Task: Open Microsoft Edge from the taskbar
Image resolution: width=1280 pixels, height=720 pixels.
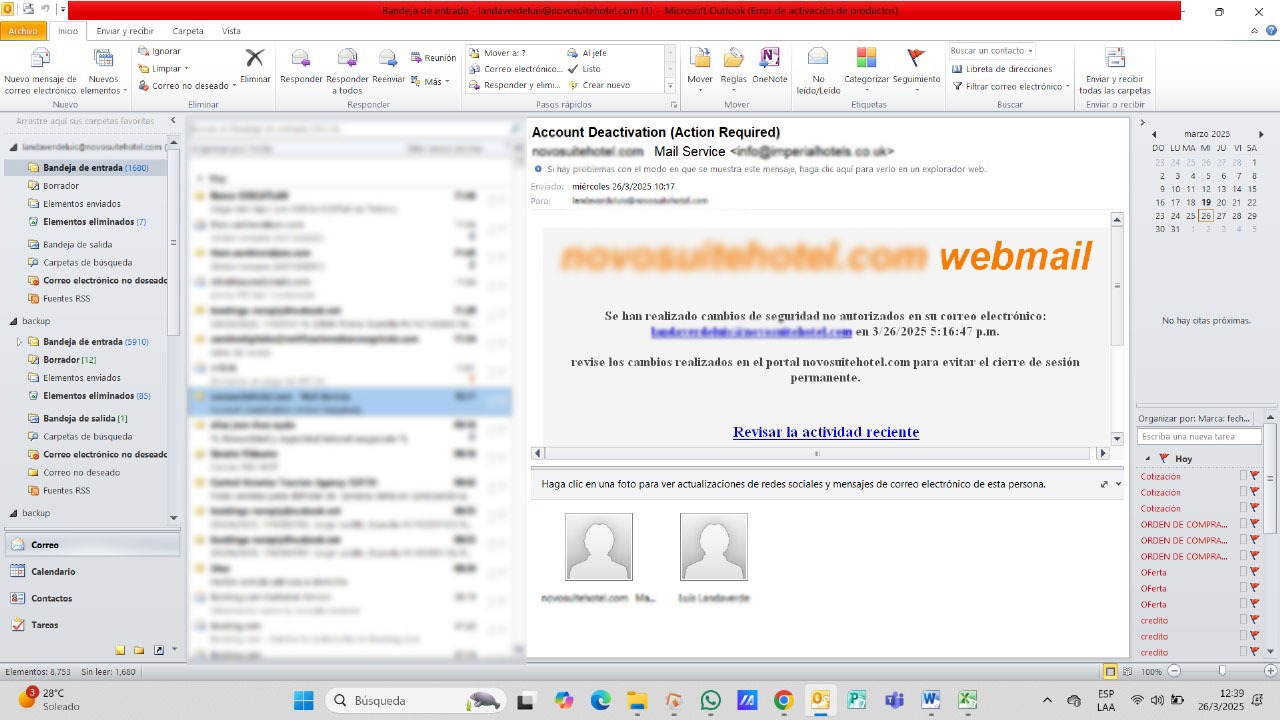Action: point(600,700)
